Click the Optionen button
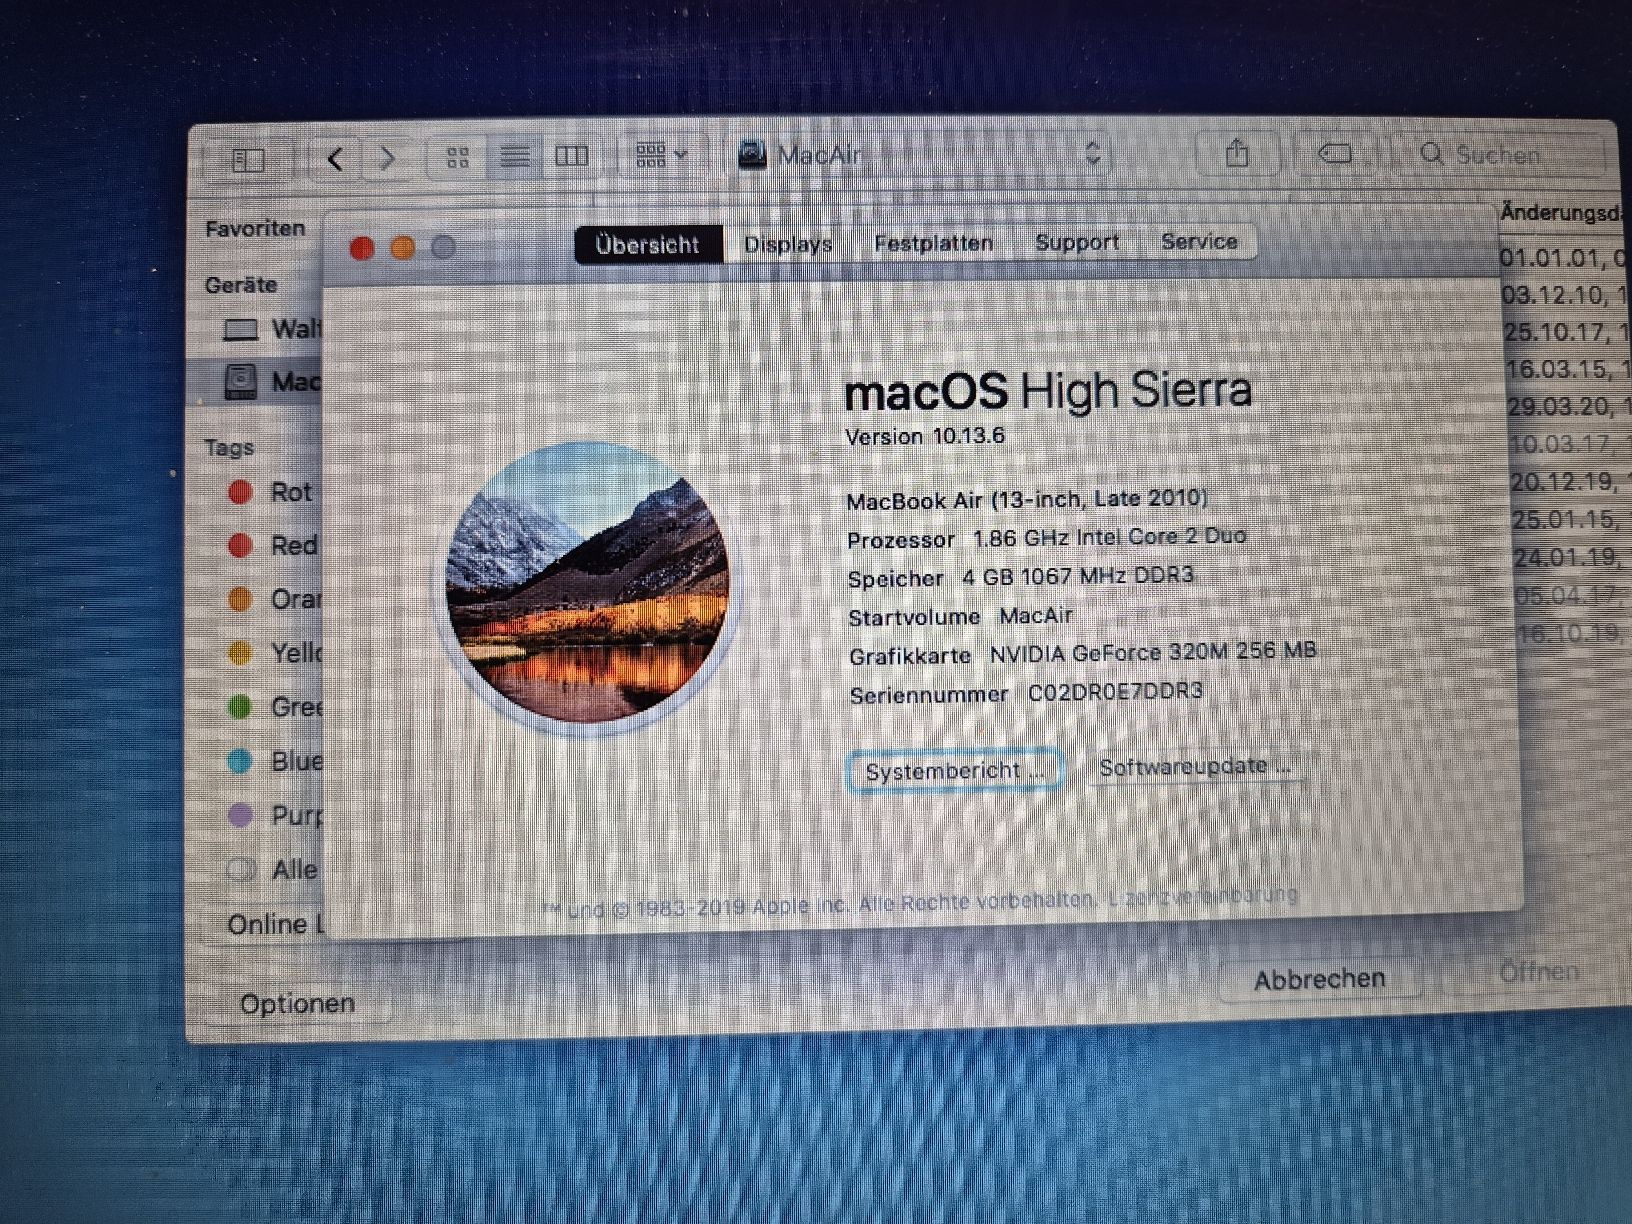The height and width of the screenshot is (1224, 1632). tap(297, 1003)
